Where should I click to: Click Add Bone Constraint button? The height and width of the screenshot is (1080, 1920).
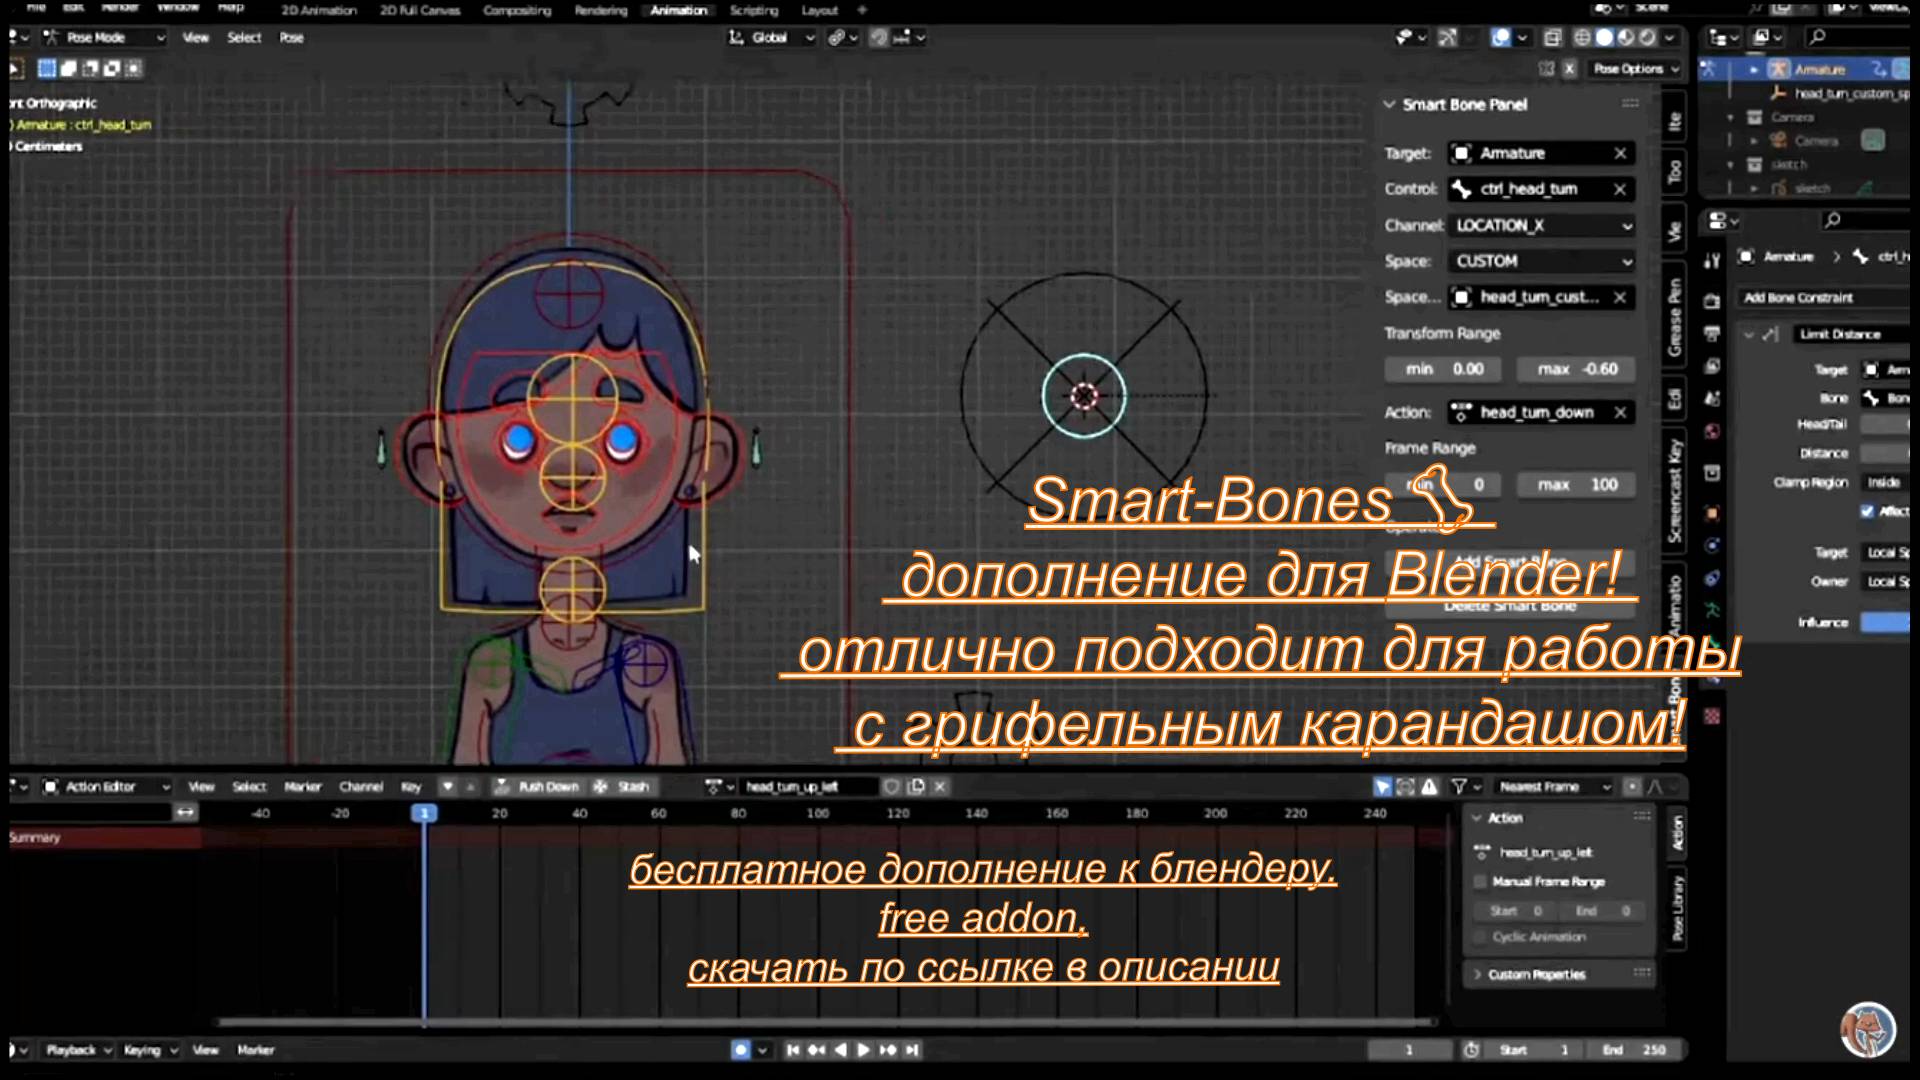[1825, 297]
